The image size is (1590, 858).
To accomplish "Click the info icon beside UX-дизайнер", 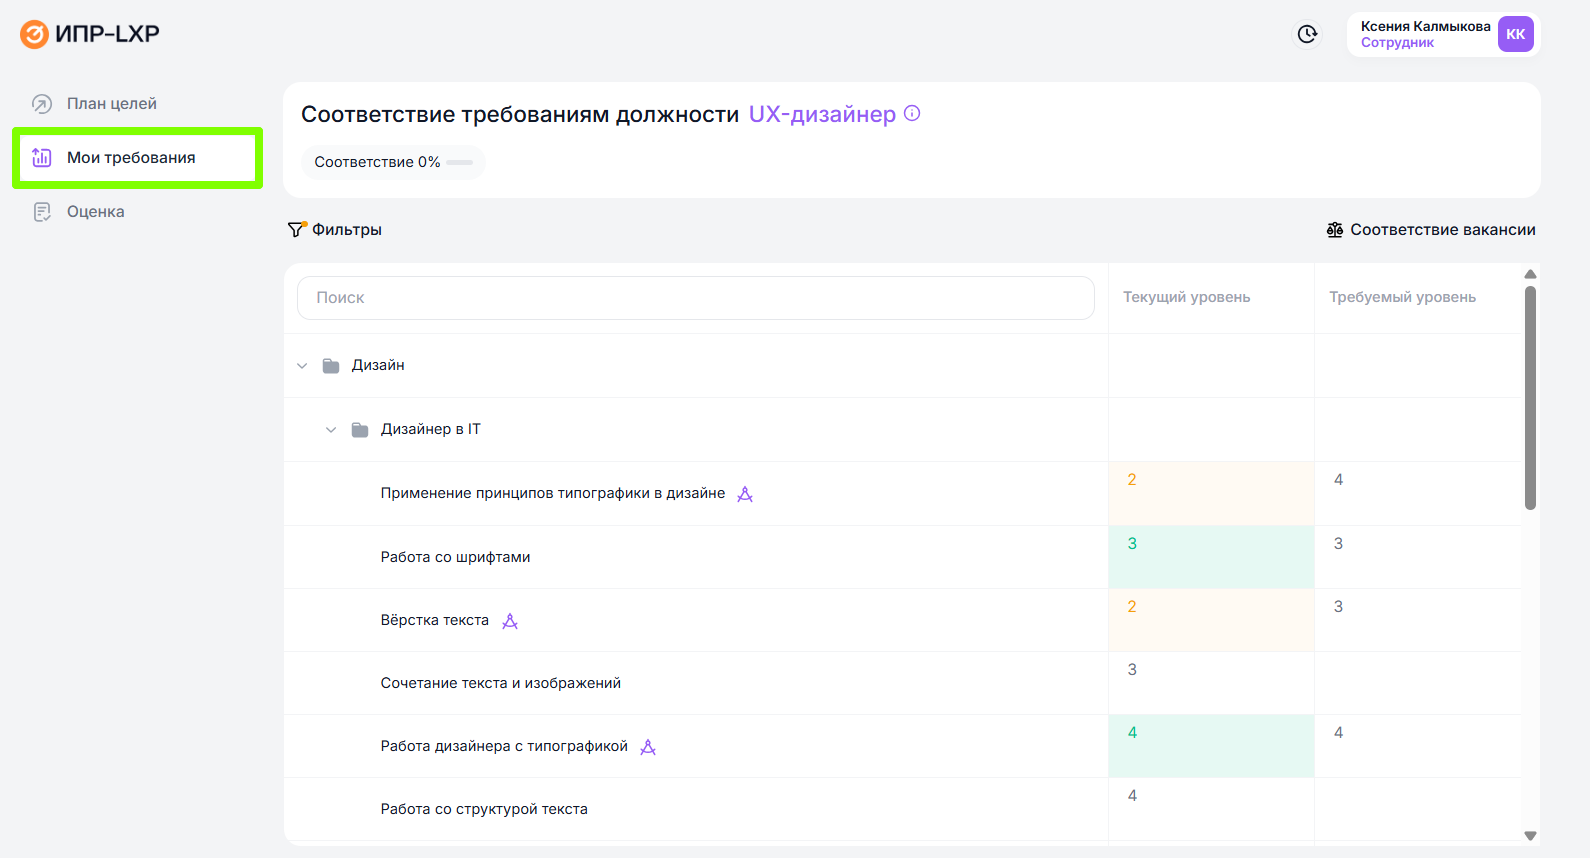I will pos(912,113).
